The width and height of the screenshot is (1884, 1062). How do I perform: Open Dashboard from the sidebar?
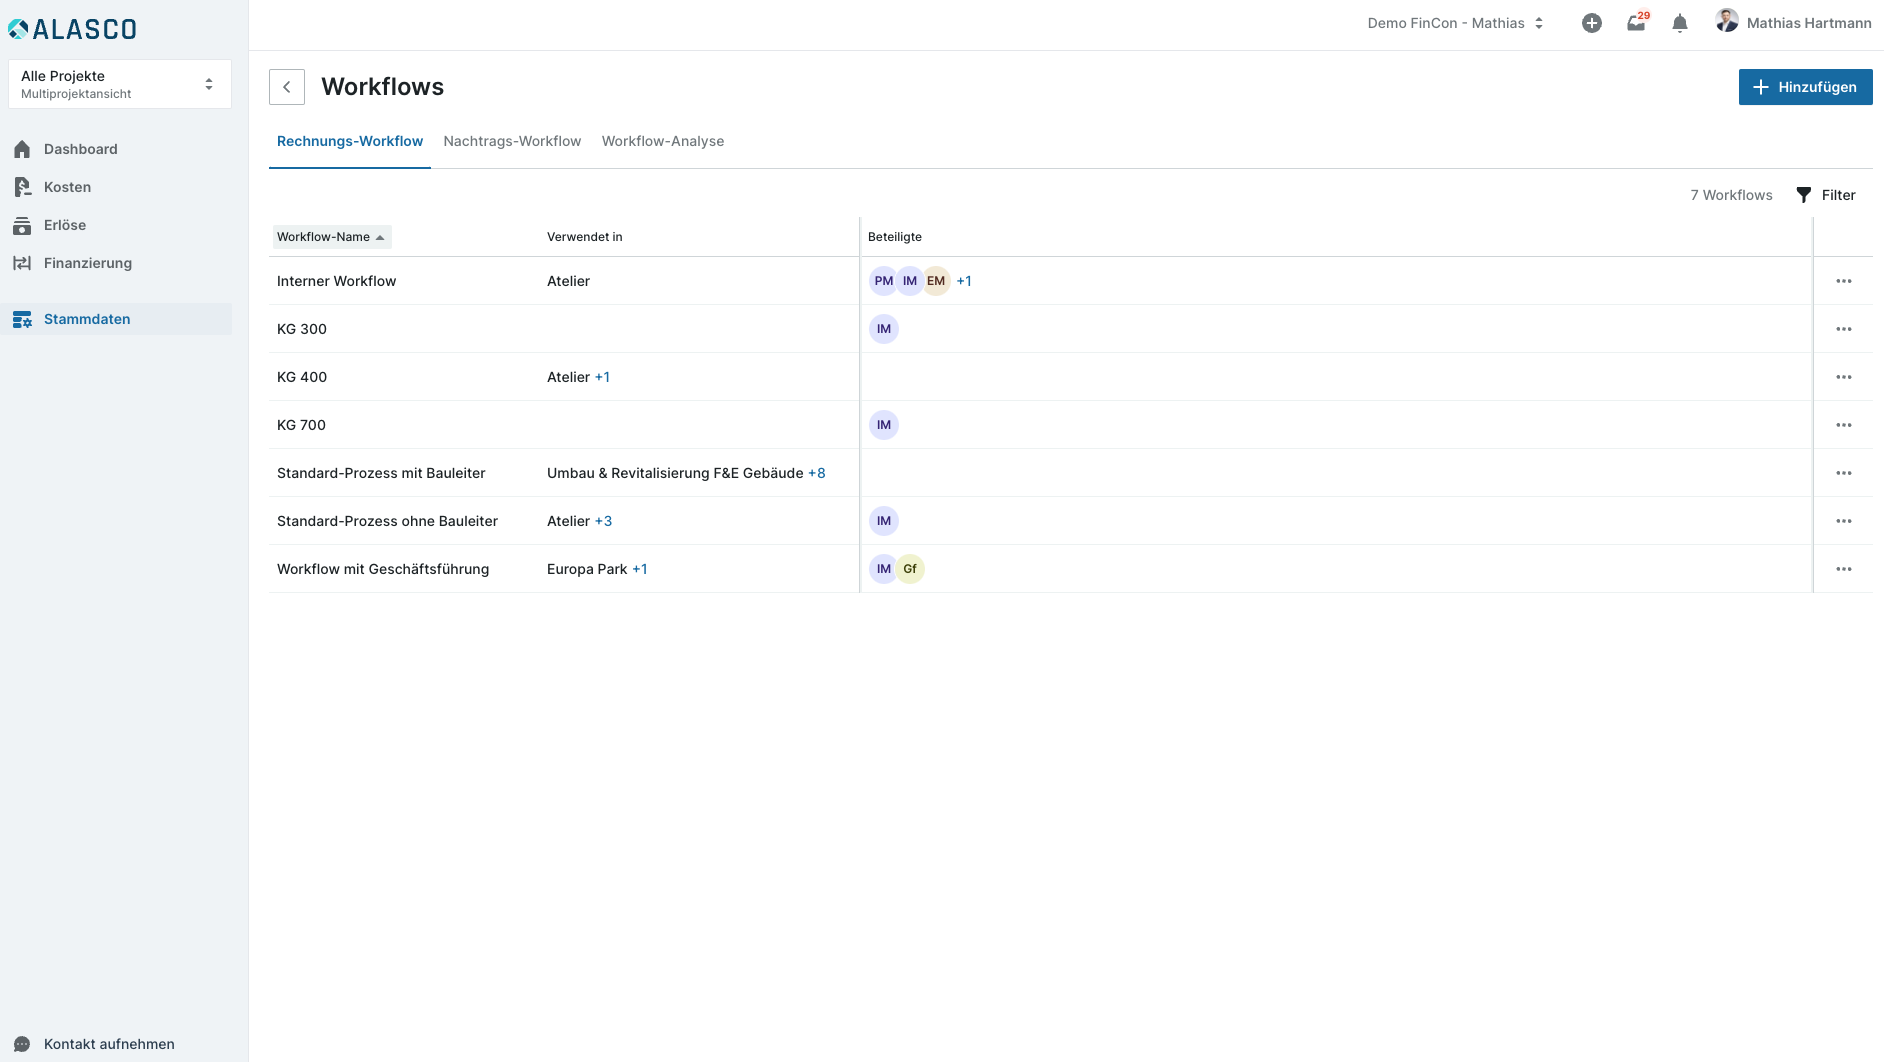click(80, 149)
